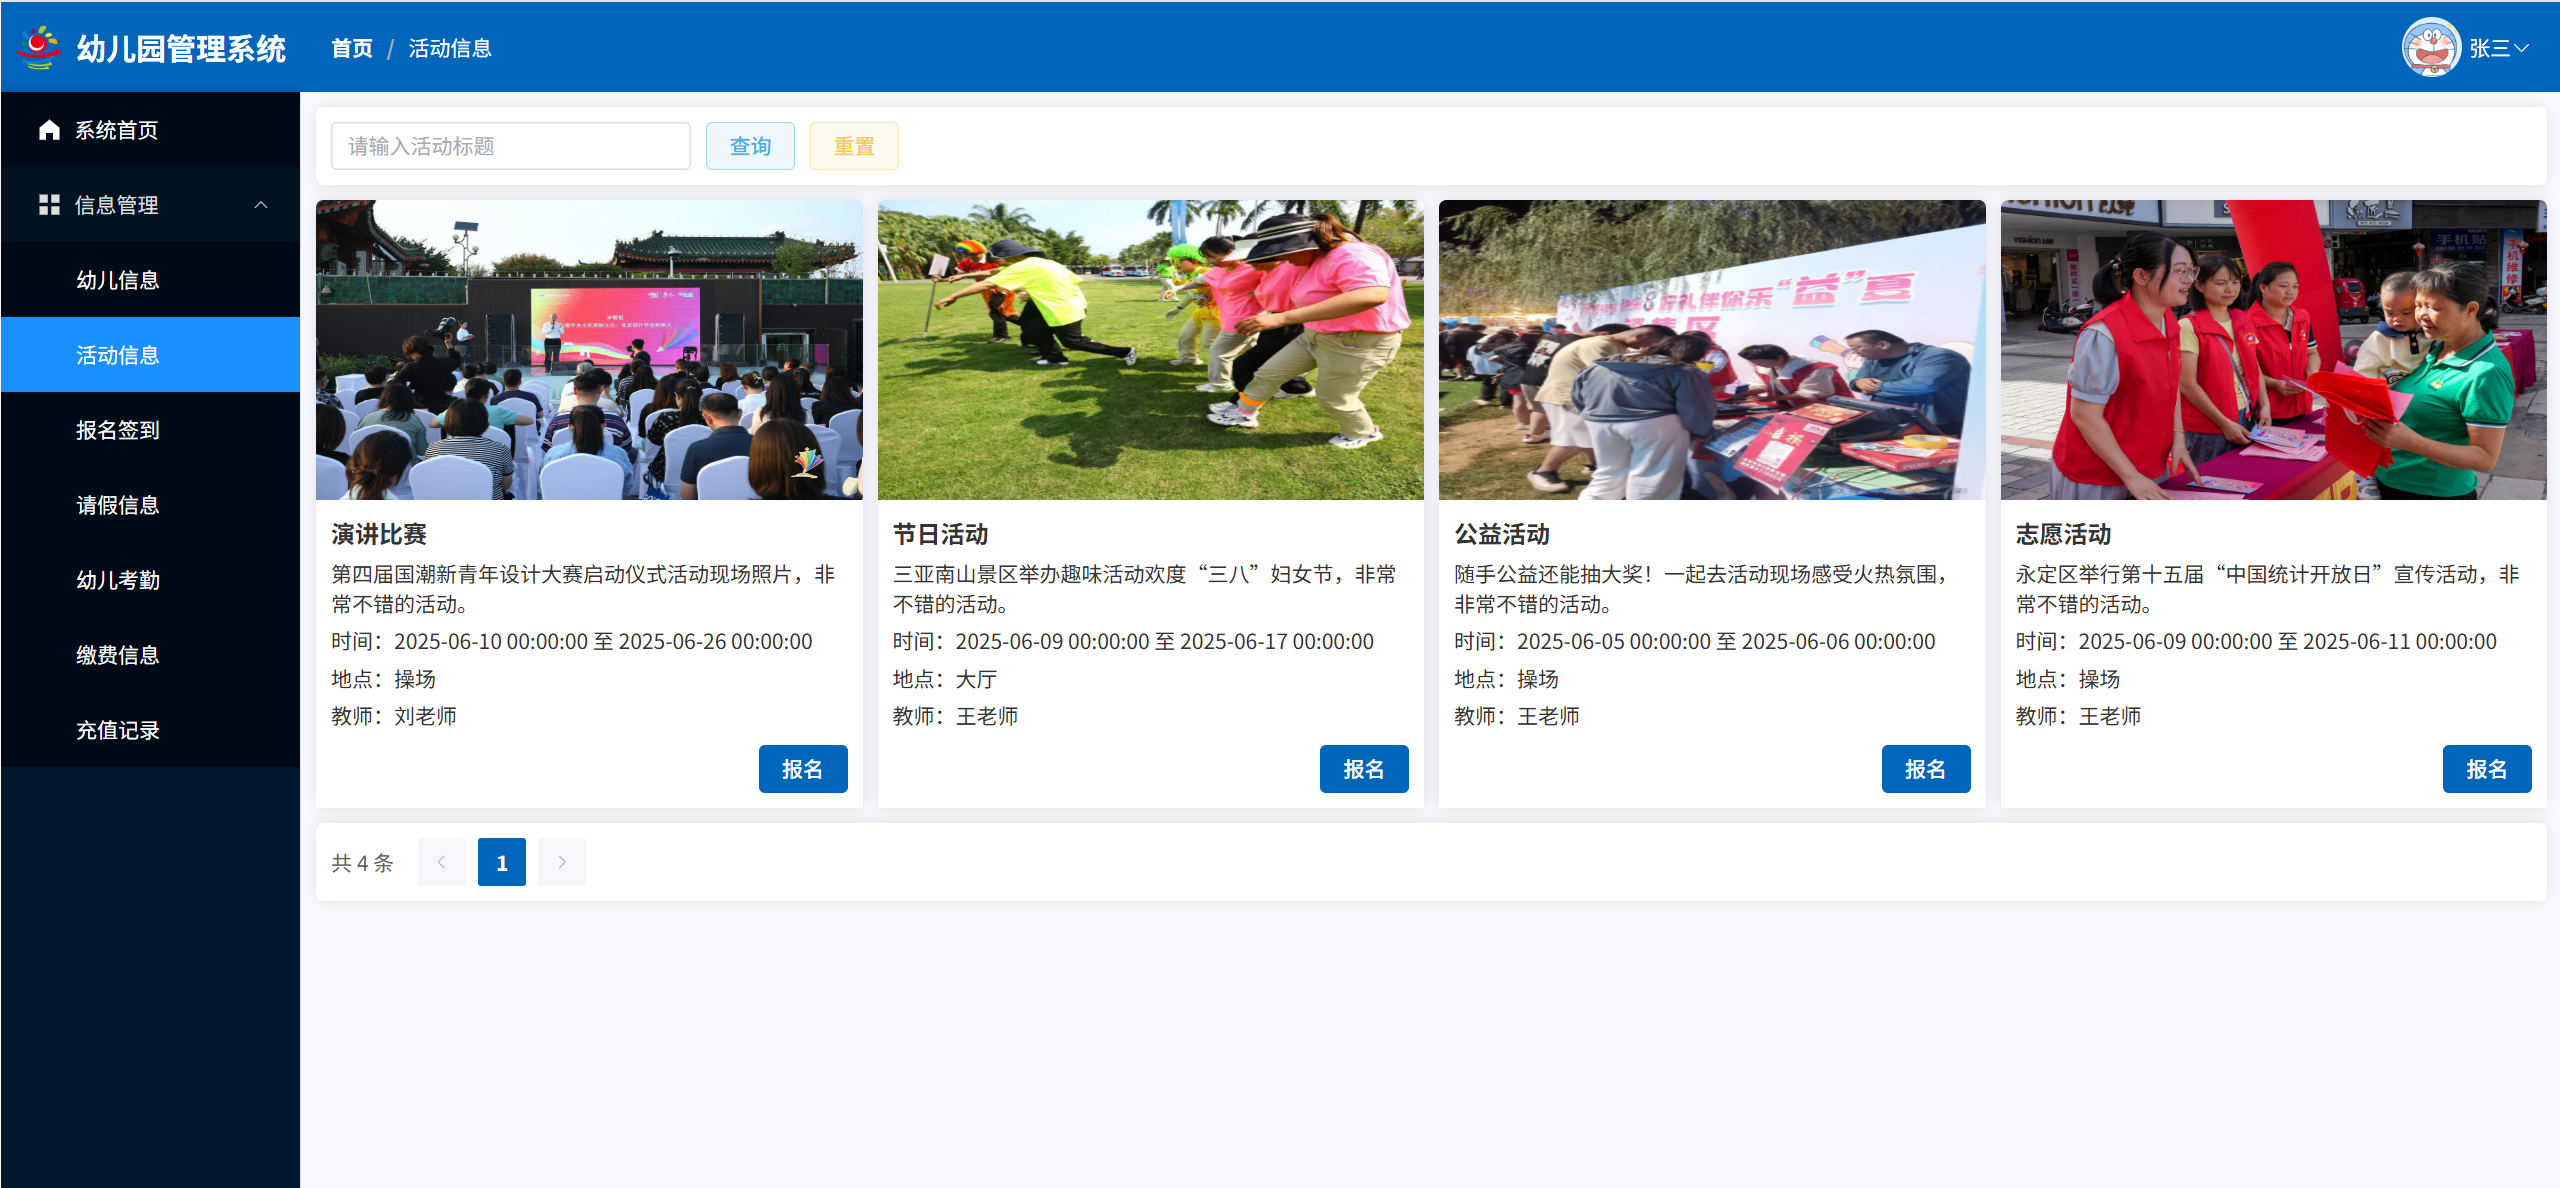Focus the activity title search field
The width and height of the screenshot is (2560, 1188).
510,146
